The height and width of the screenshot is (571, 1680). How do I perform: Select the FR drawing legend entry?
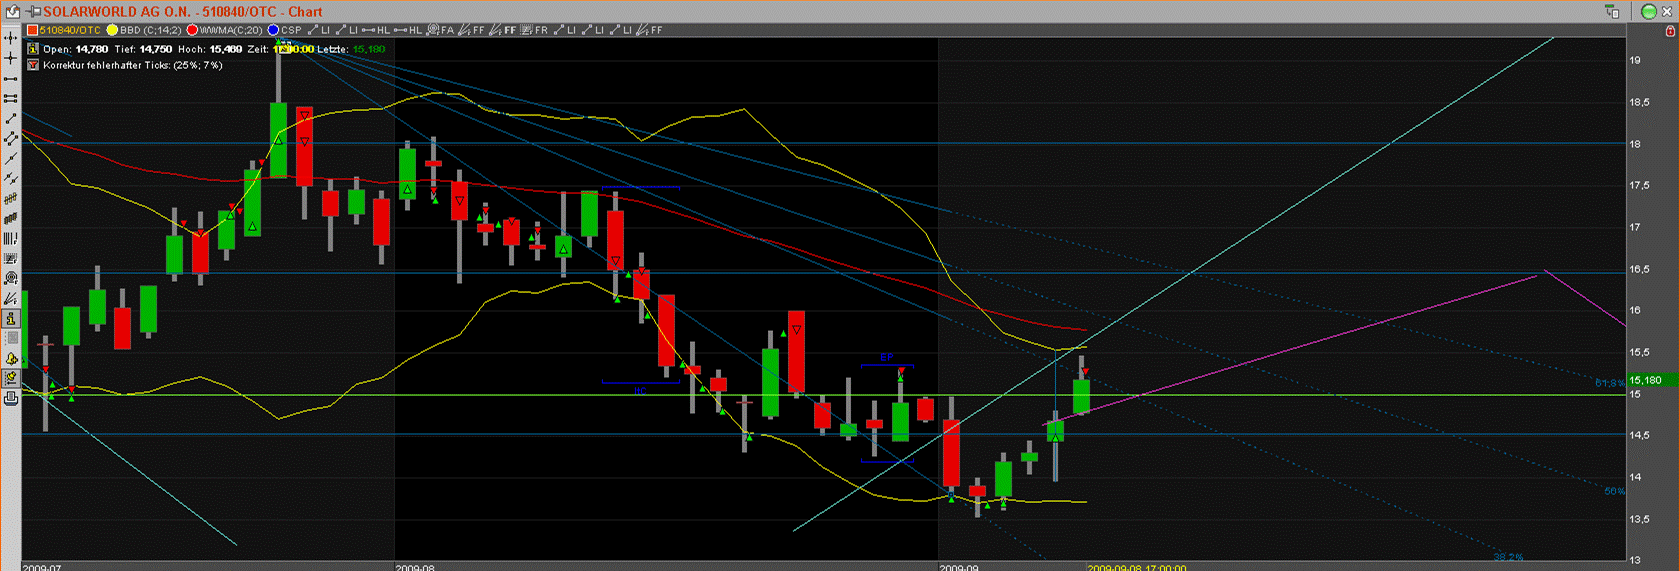coord(535,30)
